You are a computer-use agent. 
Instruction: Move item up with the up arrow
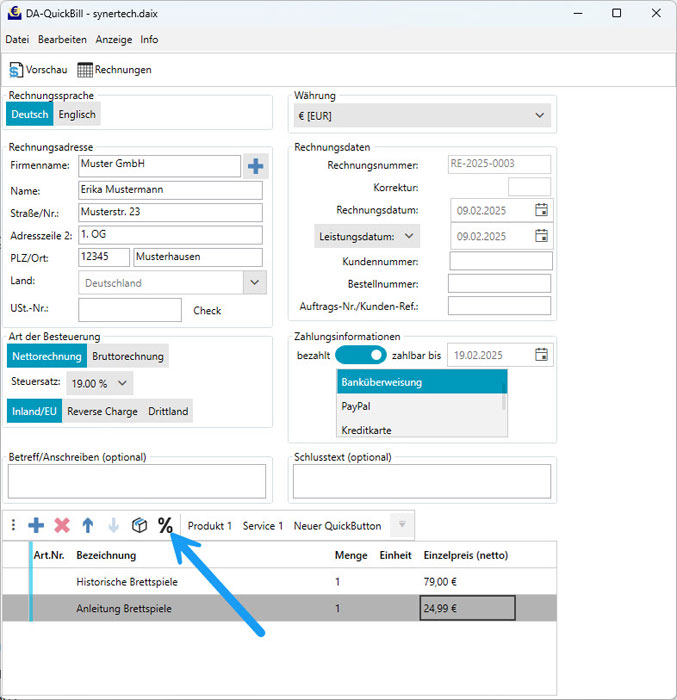click(x=88, y=525)
